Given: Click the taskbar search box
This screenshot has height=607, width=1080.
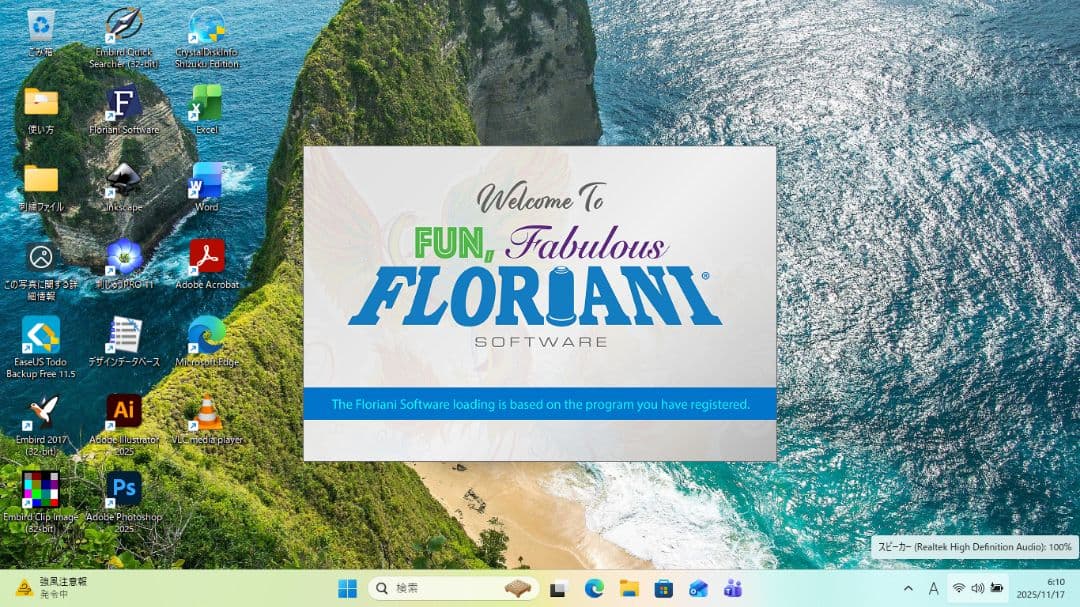Looking at the screenshot, I should click(450, 588).
